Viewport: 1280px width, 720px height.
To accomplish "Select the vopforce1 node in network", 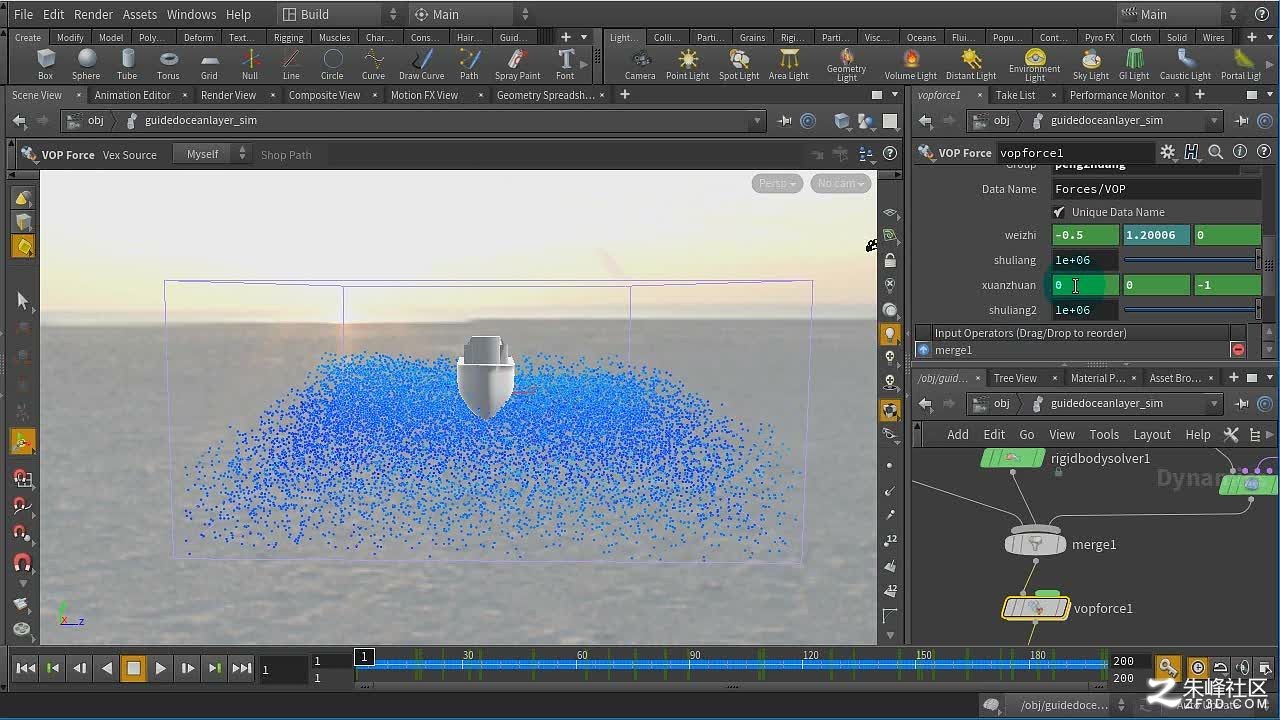I will coord(1036,607).
